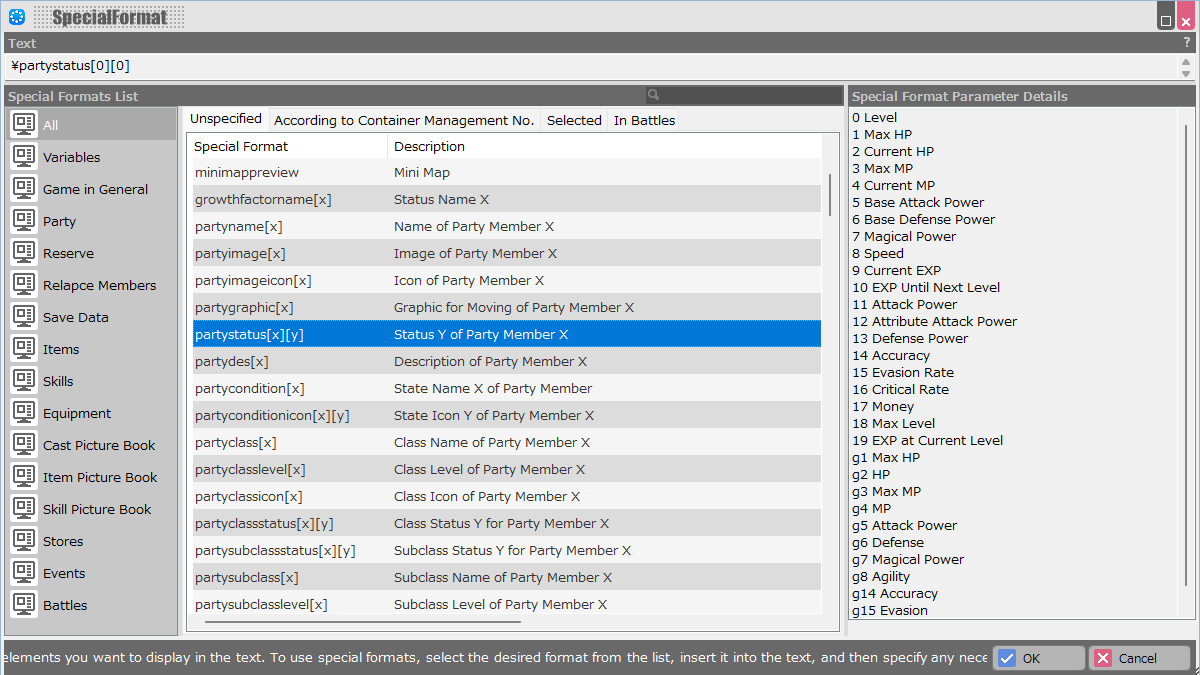1200x675 pixels.
Task: Select the Party category icon
Action: 25,221
